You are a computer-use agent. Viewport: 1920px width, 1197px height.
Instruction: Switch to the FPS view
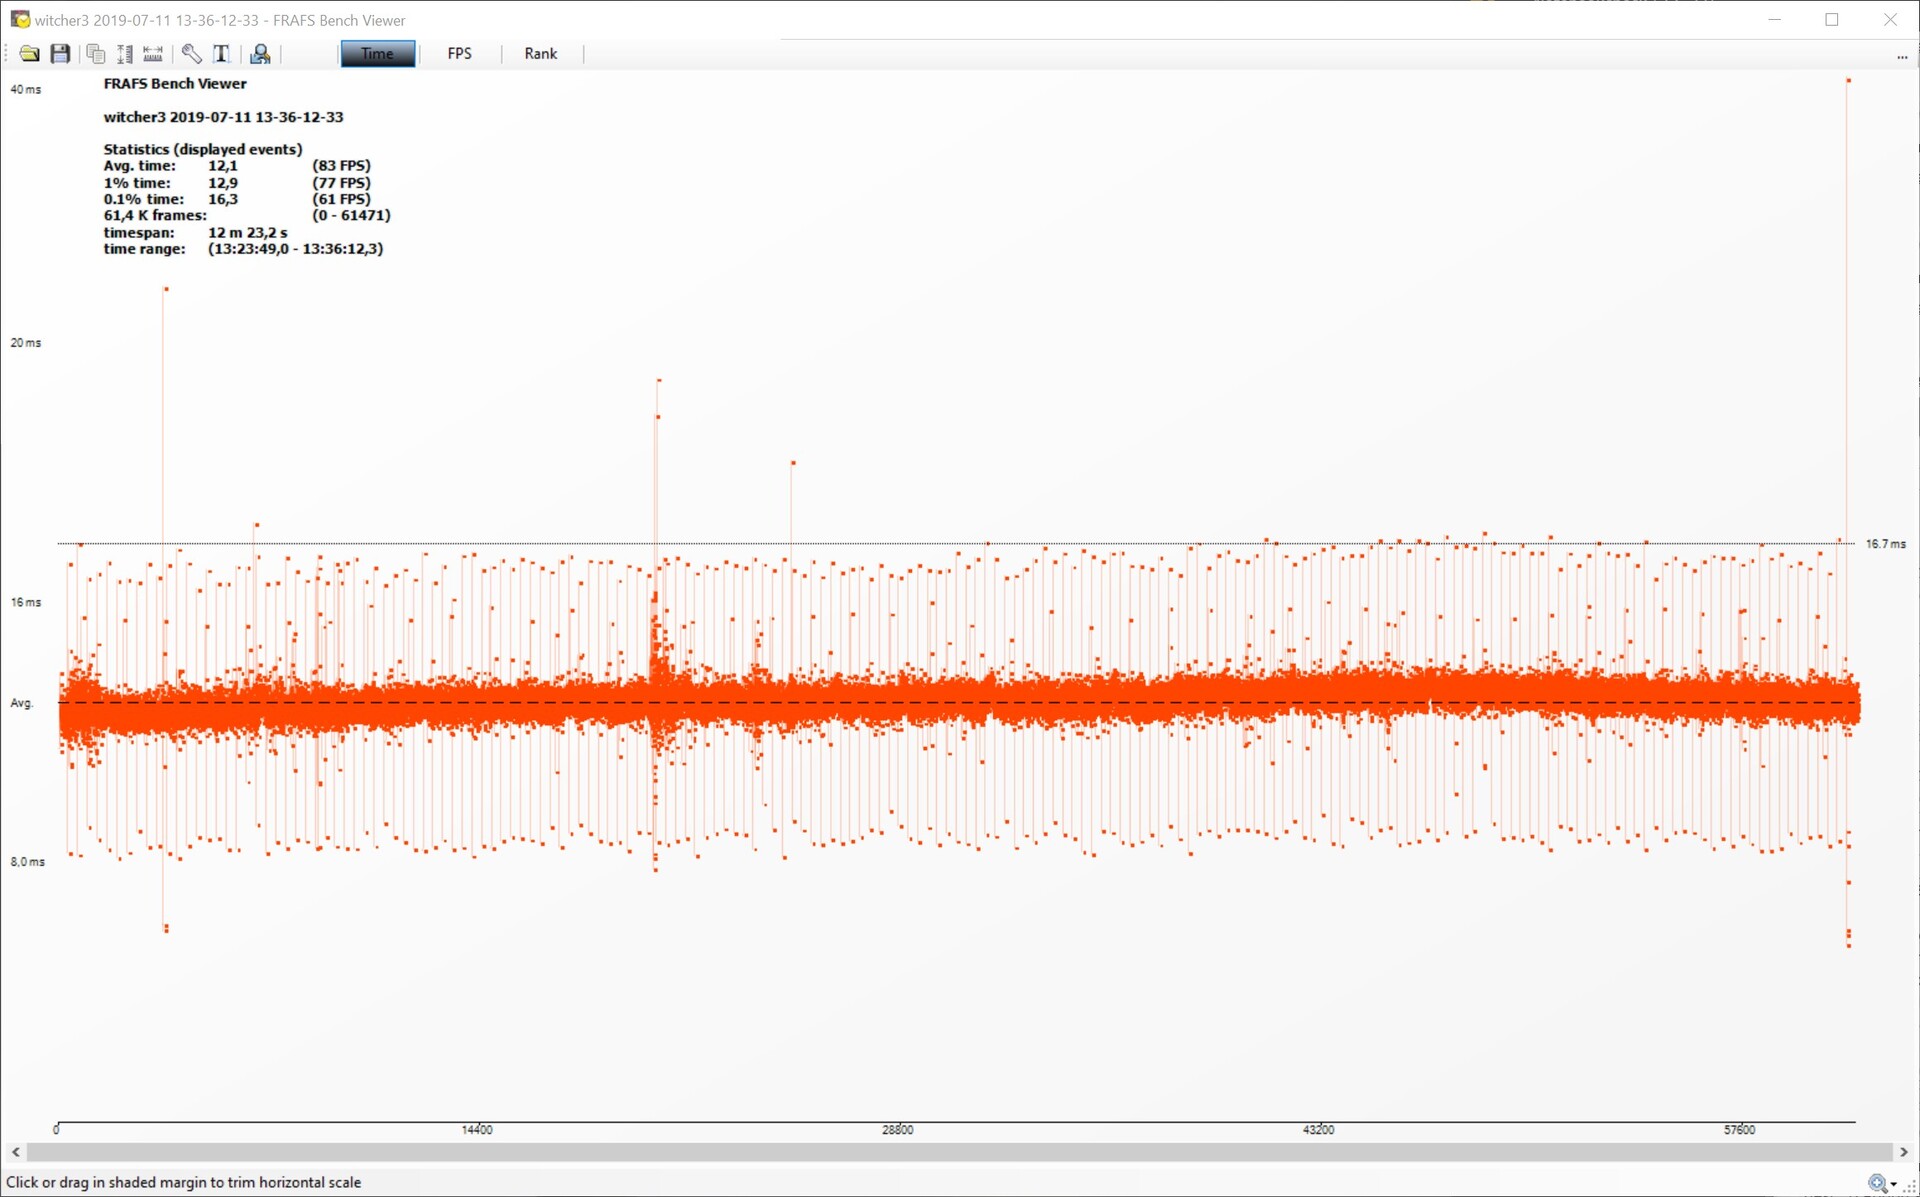pos(459,54)
